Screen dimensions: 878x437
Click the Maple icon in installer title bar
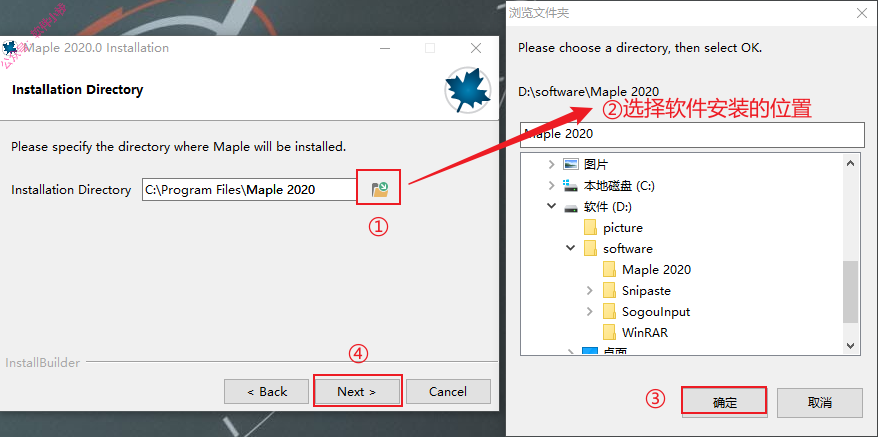pos(10,48)
